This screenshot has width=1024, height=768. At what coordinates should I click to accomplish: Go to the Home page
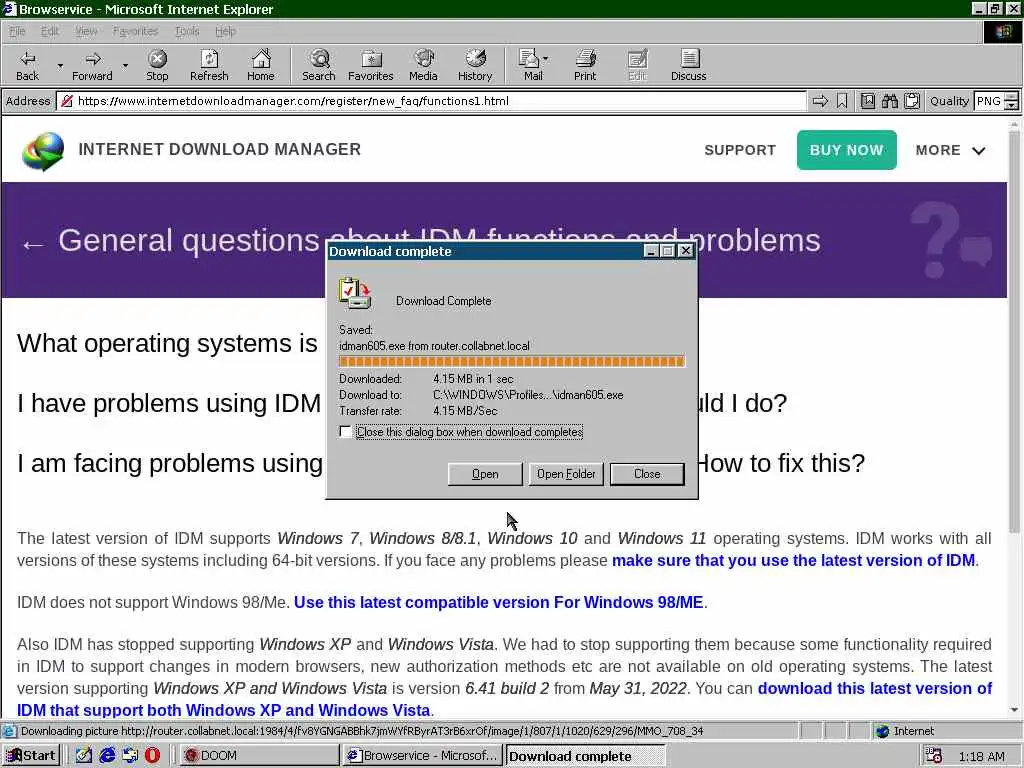(x=261, y=65)
